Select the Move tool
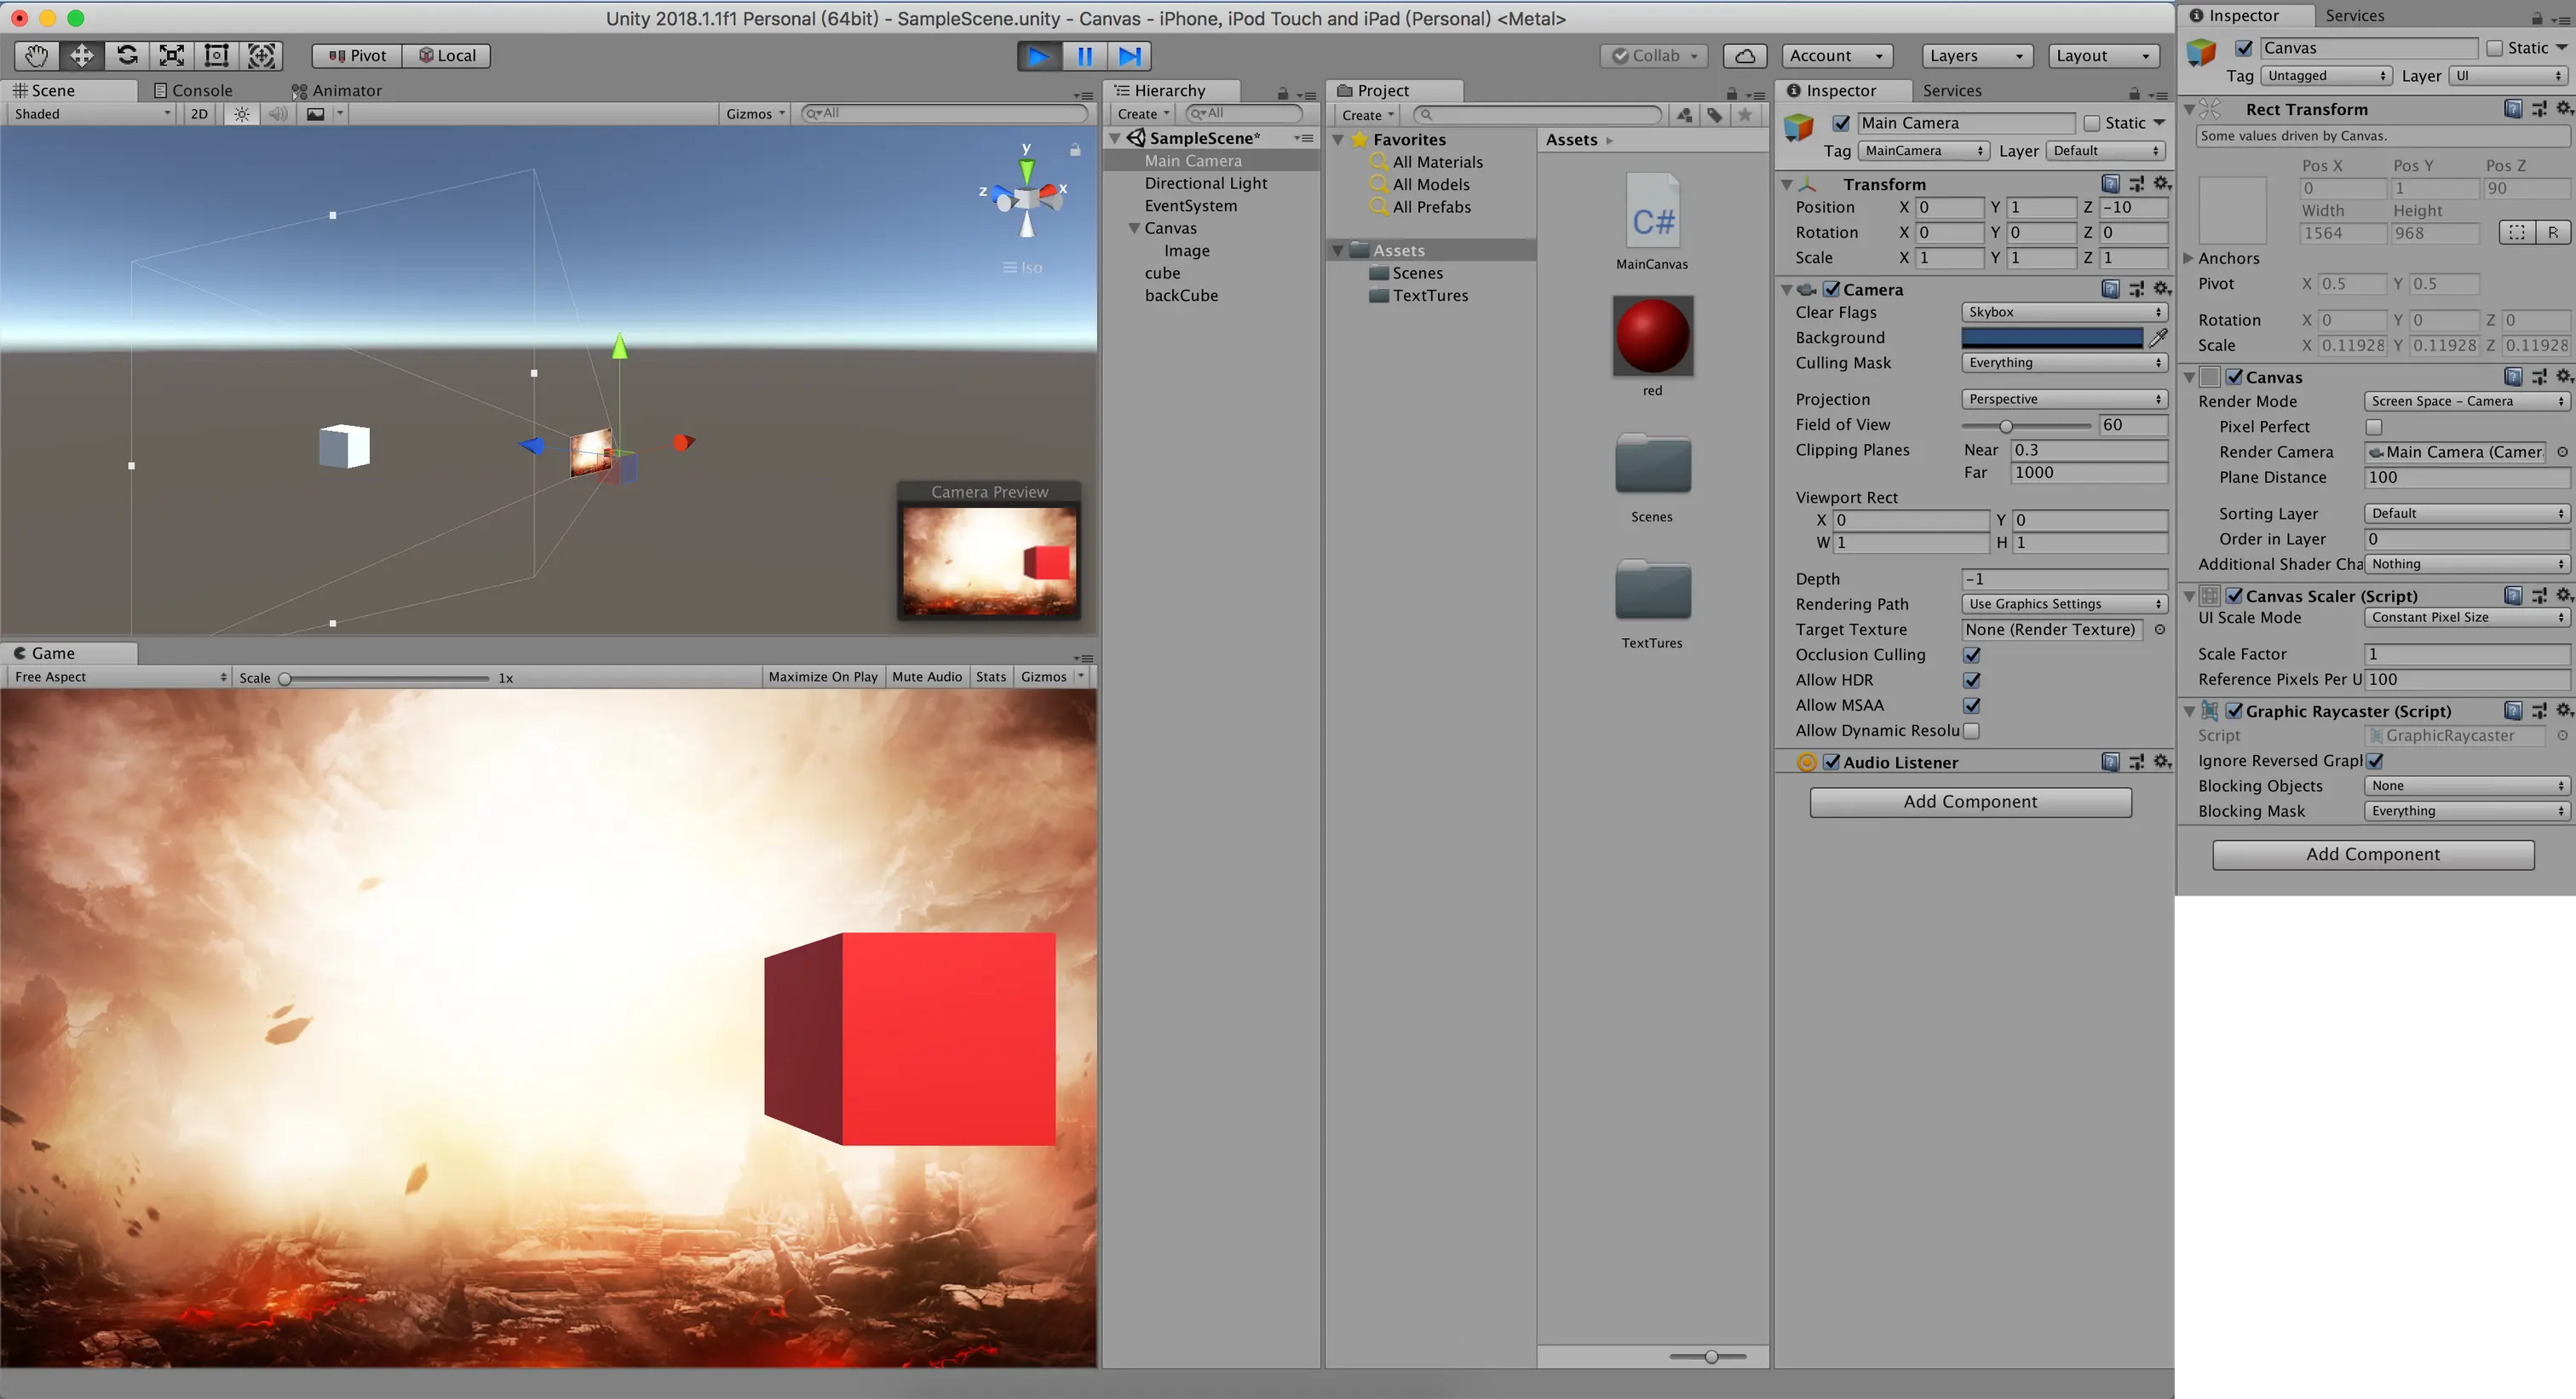The width and height of the screenshot is (2576, 1399). click(x=82, y=56)
